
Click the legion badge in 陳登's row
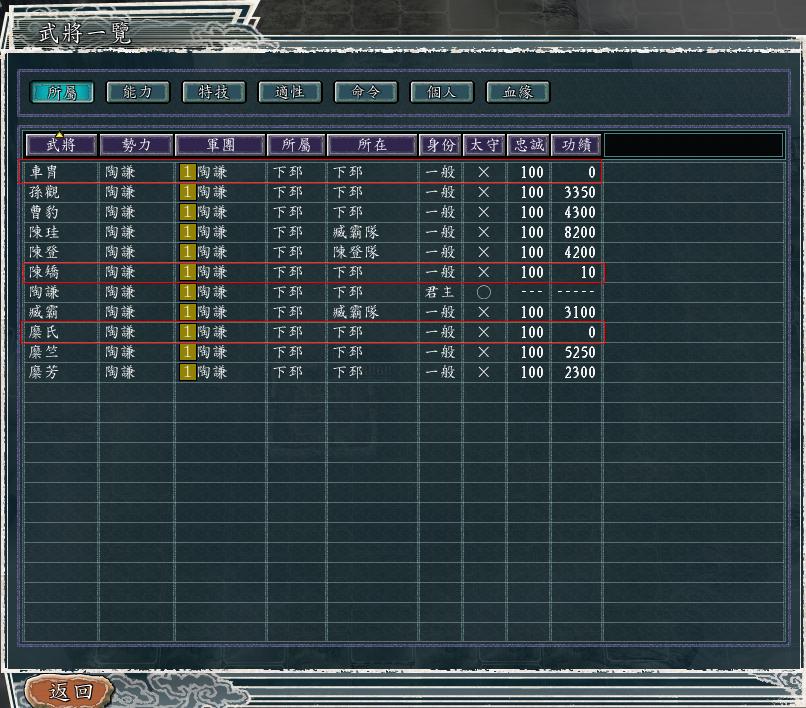point(188,252)
